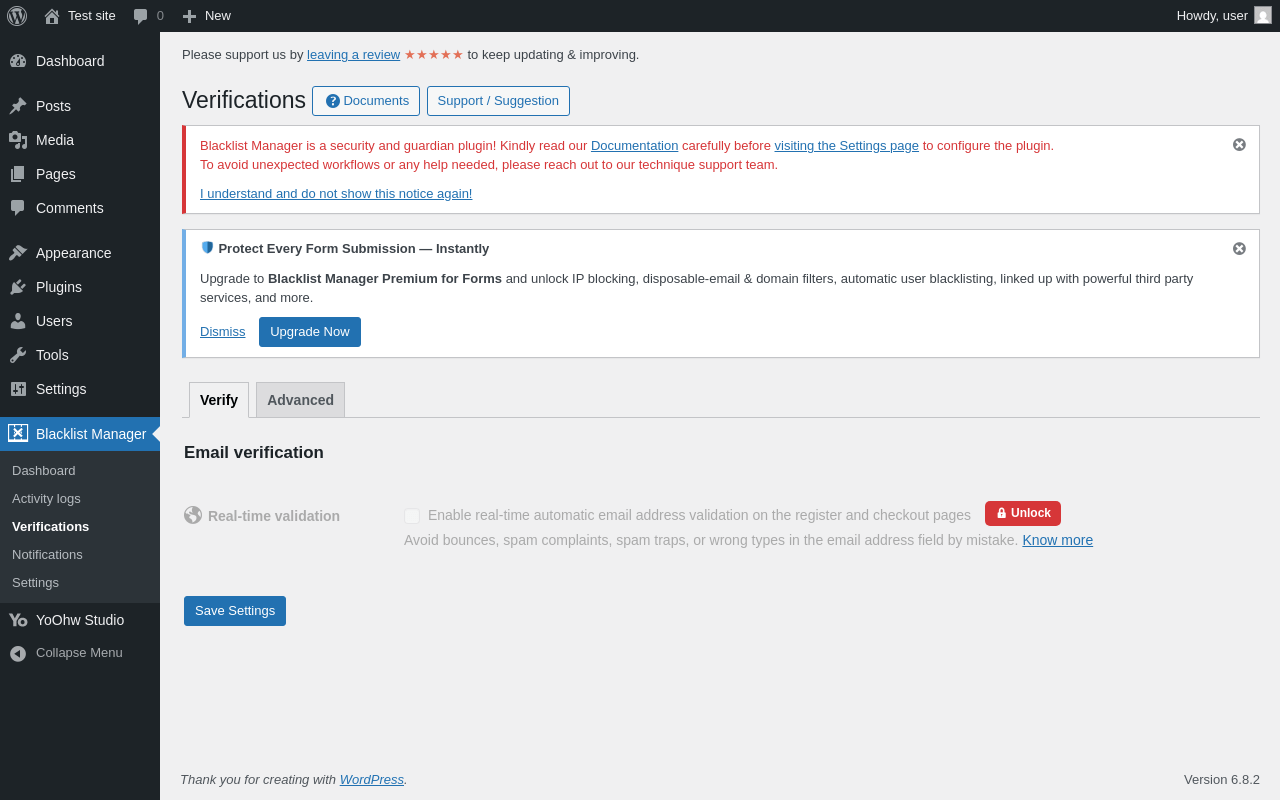Click the Real-time validation label
Viewport: 1280px width, 800px height.
point(274,516)
